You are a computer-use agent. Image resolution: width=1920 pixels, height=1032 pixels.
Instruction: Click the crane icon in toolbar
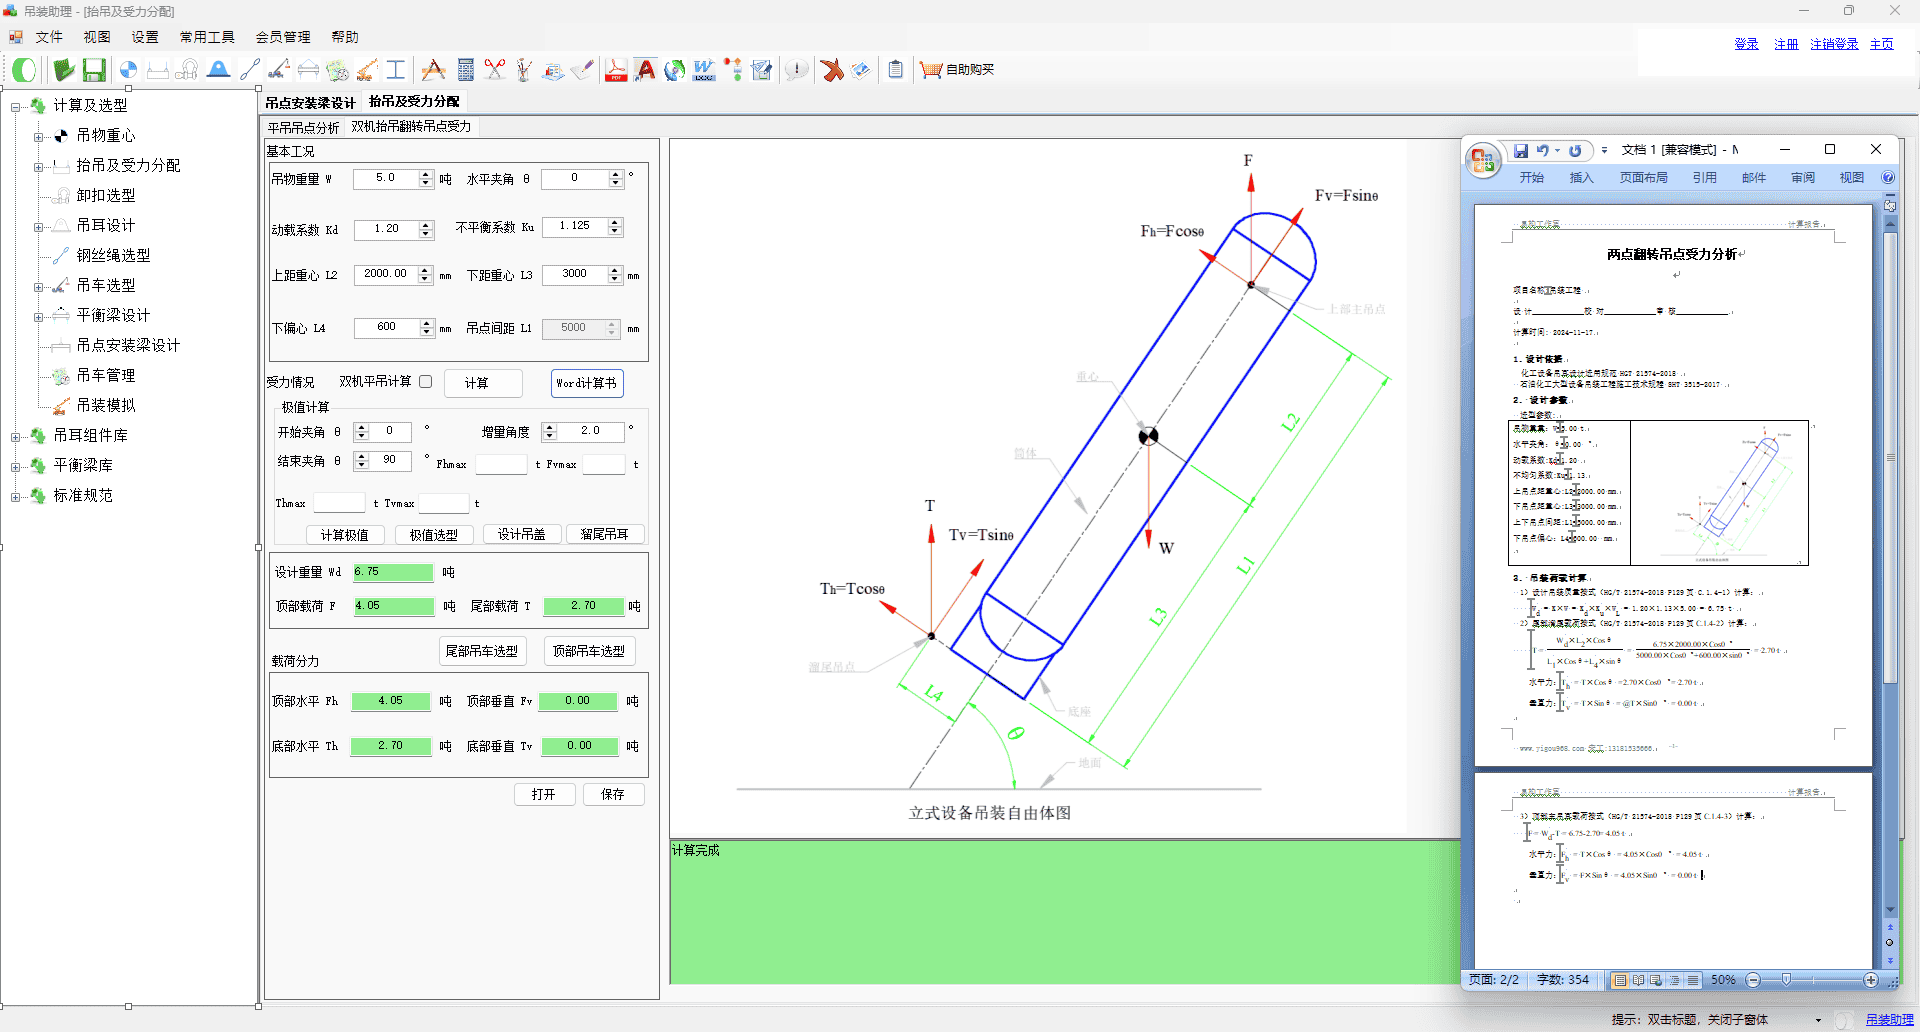tap(279, 70)
